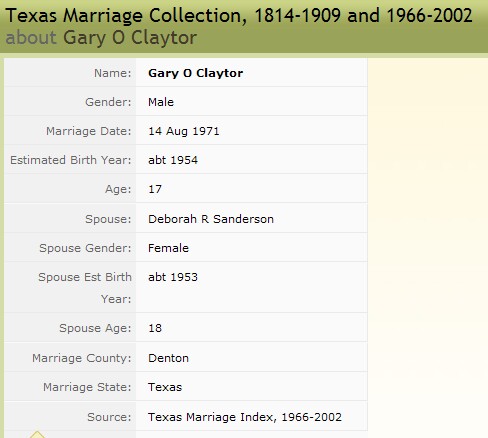Click the Spouse Age value 18
Viewport: 488px width, 438px height.
coord(155,328)
